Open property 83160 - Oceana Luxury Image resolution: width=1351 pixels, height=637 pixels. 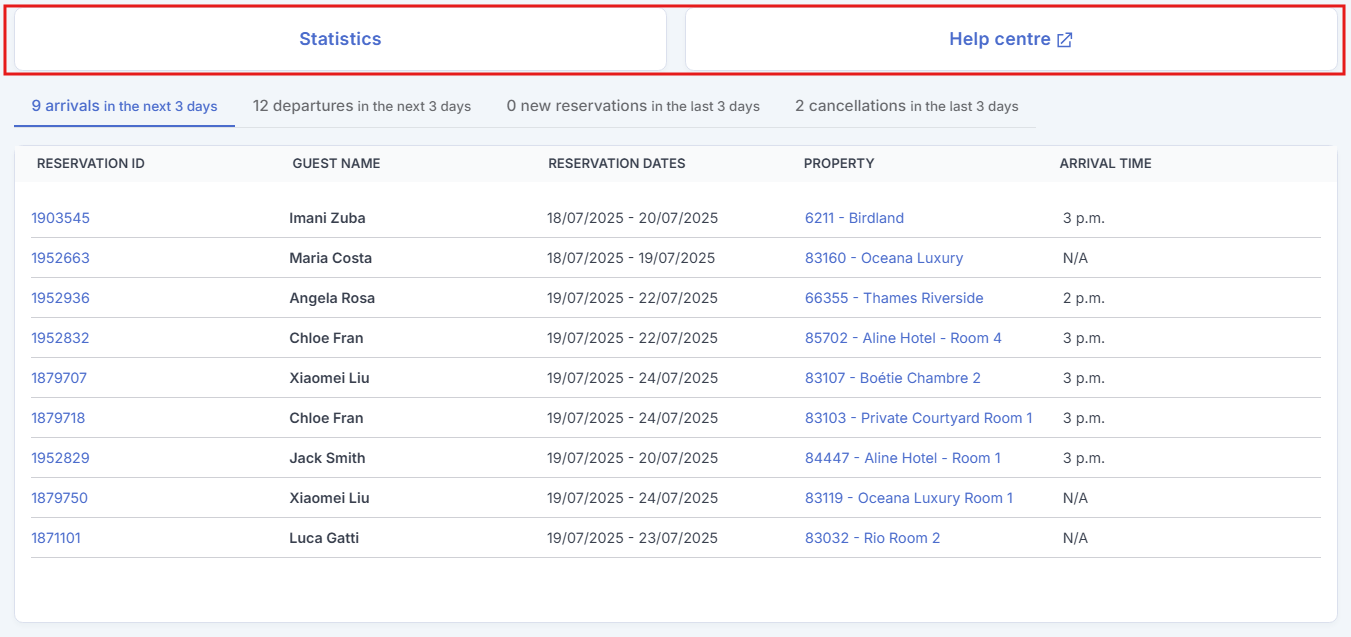884,258
